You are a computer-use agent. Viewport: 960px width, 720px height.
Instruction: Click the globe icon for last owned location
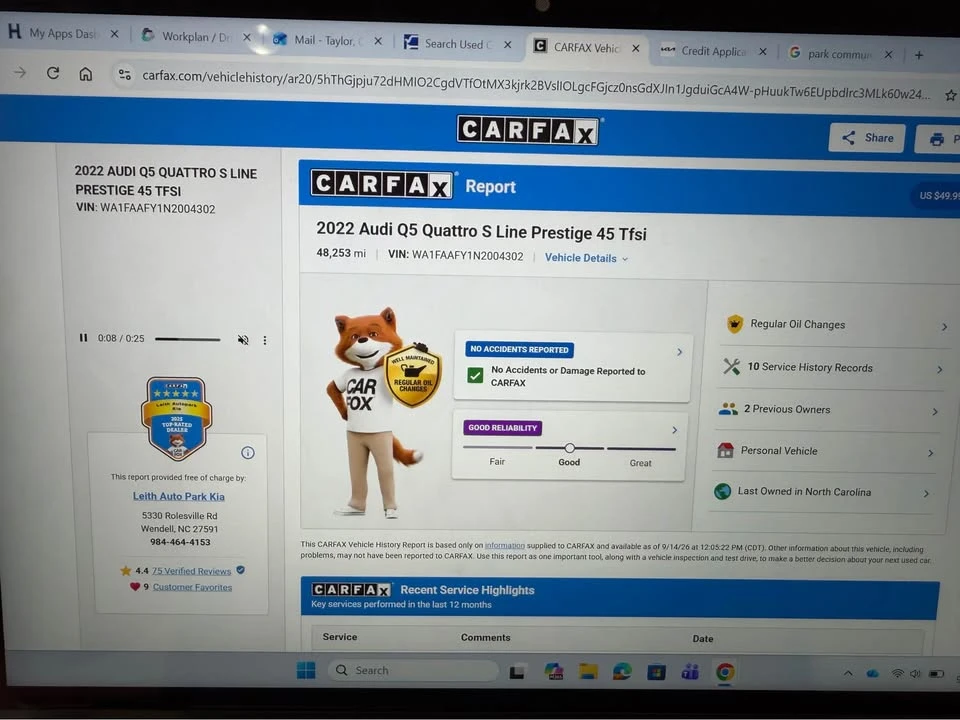coord(722,491)
